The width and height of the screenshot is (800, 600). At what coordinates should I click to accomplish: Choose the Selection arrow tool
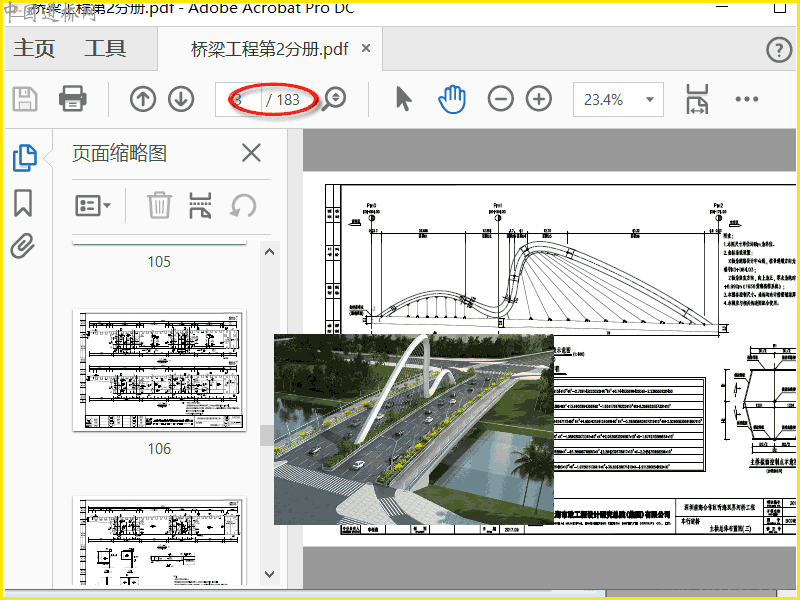point(404,99)
